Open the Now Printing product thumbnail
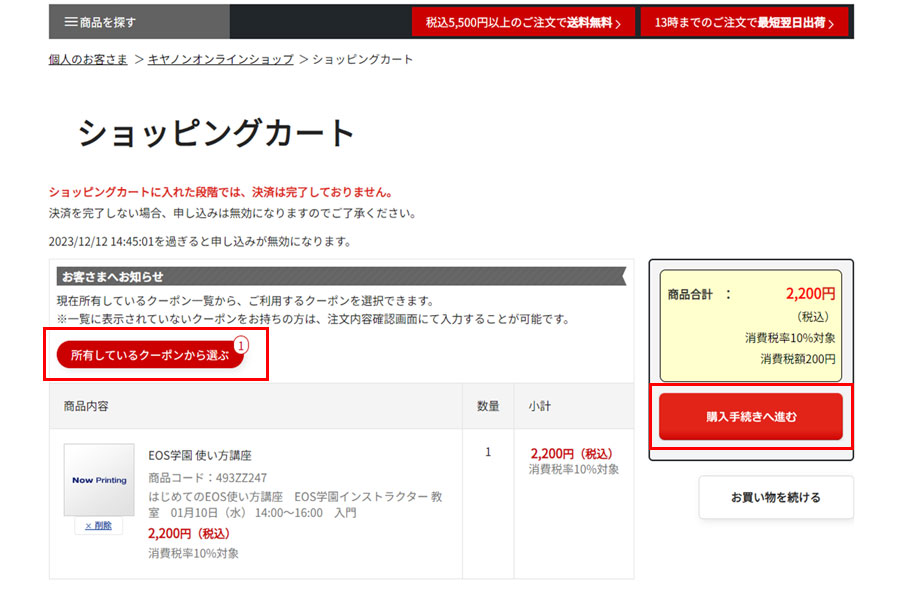The image size is (912, 592). [99, 480]
